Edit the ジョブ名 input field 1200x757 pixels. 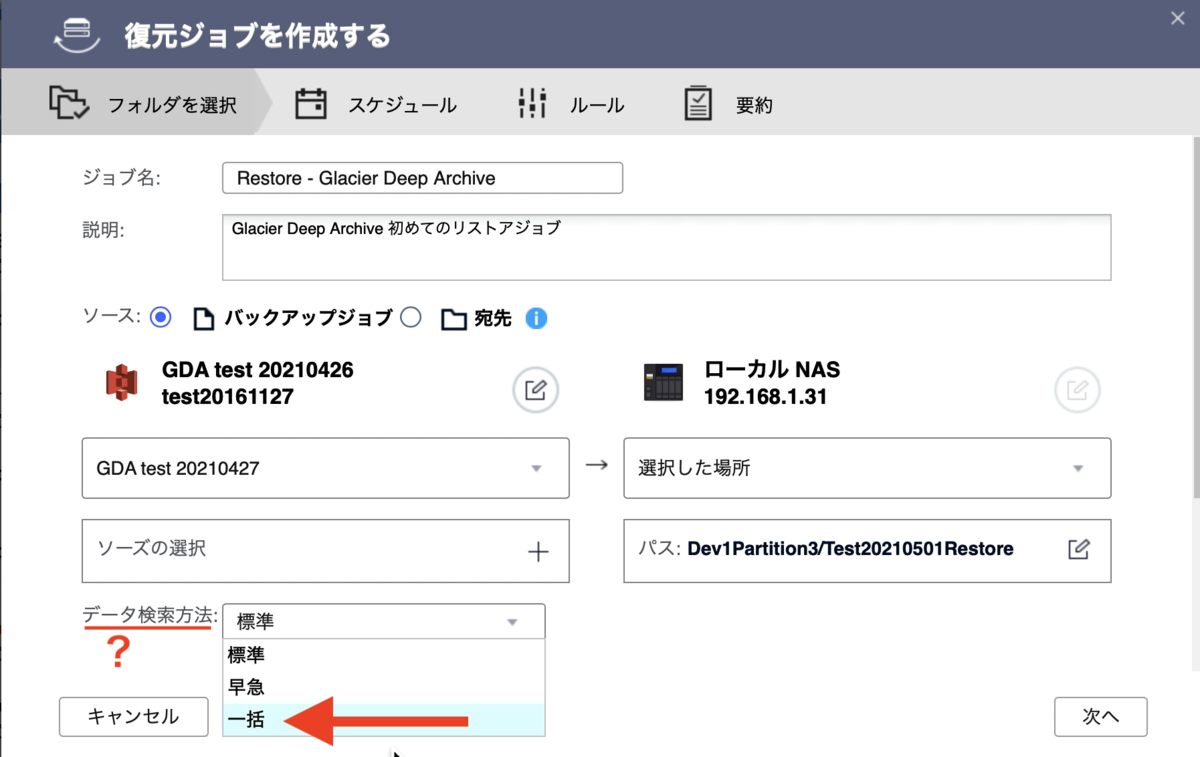coord(422,178)
